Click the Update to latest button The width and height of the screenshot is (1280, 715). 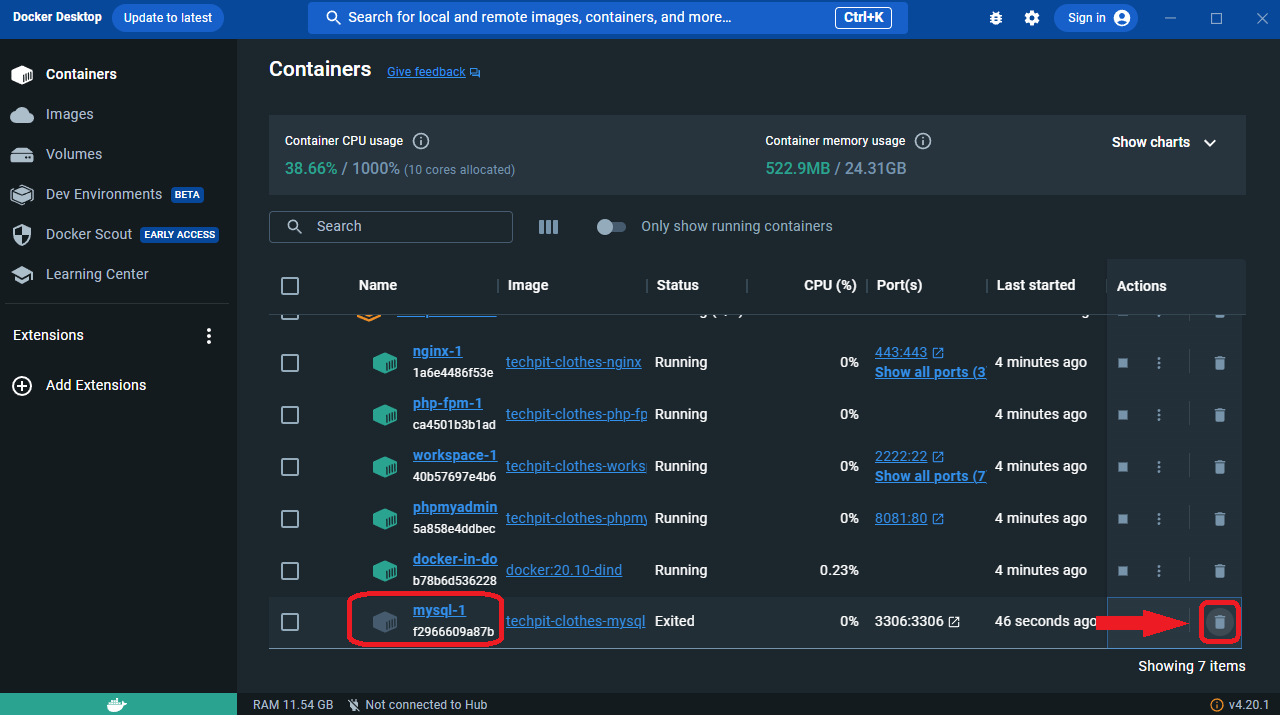click(x=168, y=18)
